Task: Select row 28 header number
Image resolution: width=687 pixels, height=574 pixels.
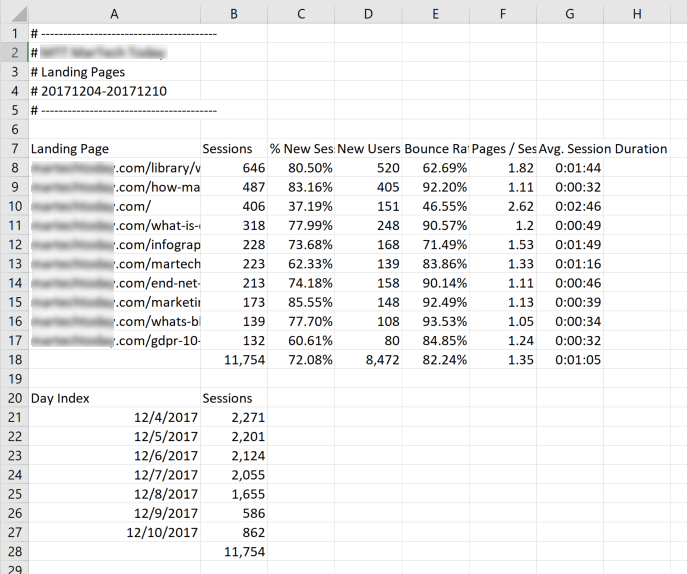Action: pyautogui.click(x=13, y=551)
